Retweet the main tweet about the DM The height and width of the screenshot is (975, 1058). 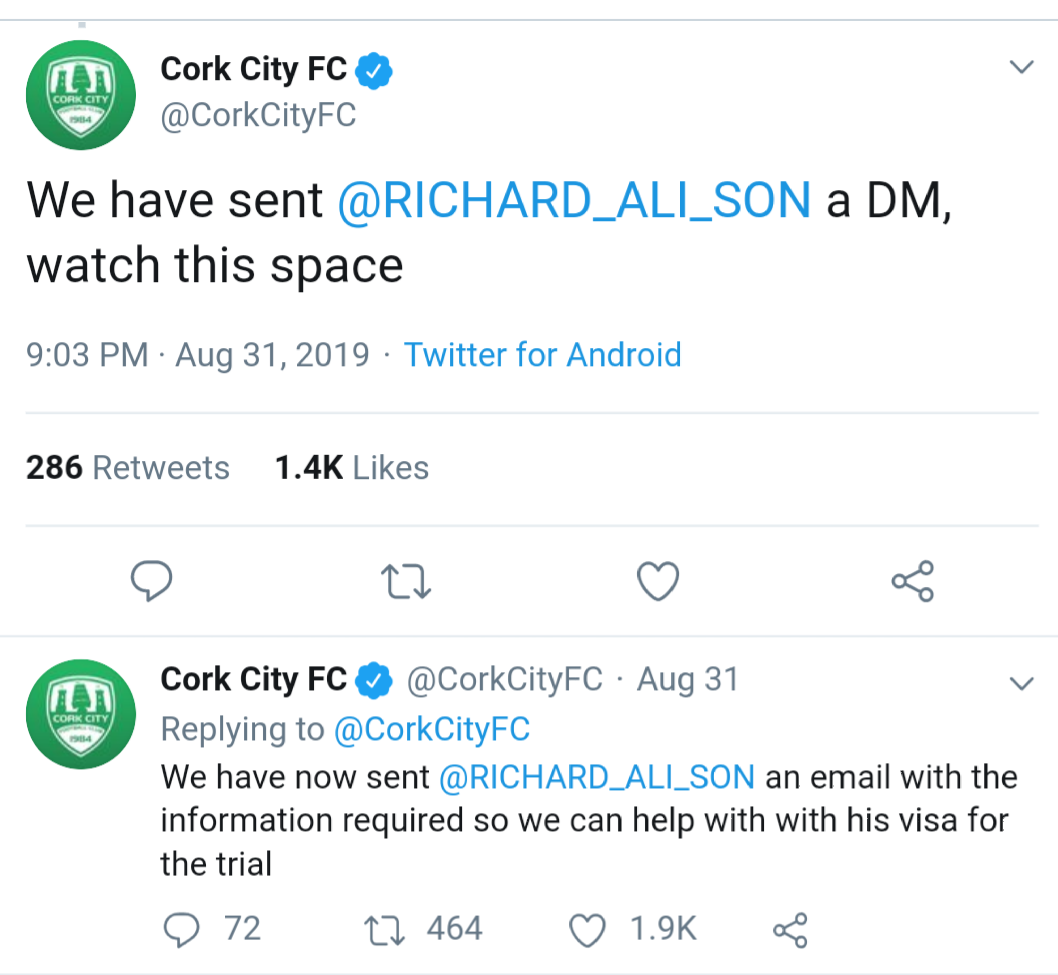[406, 582]
